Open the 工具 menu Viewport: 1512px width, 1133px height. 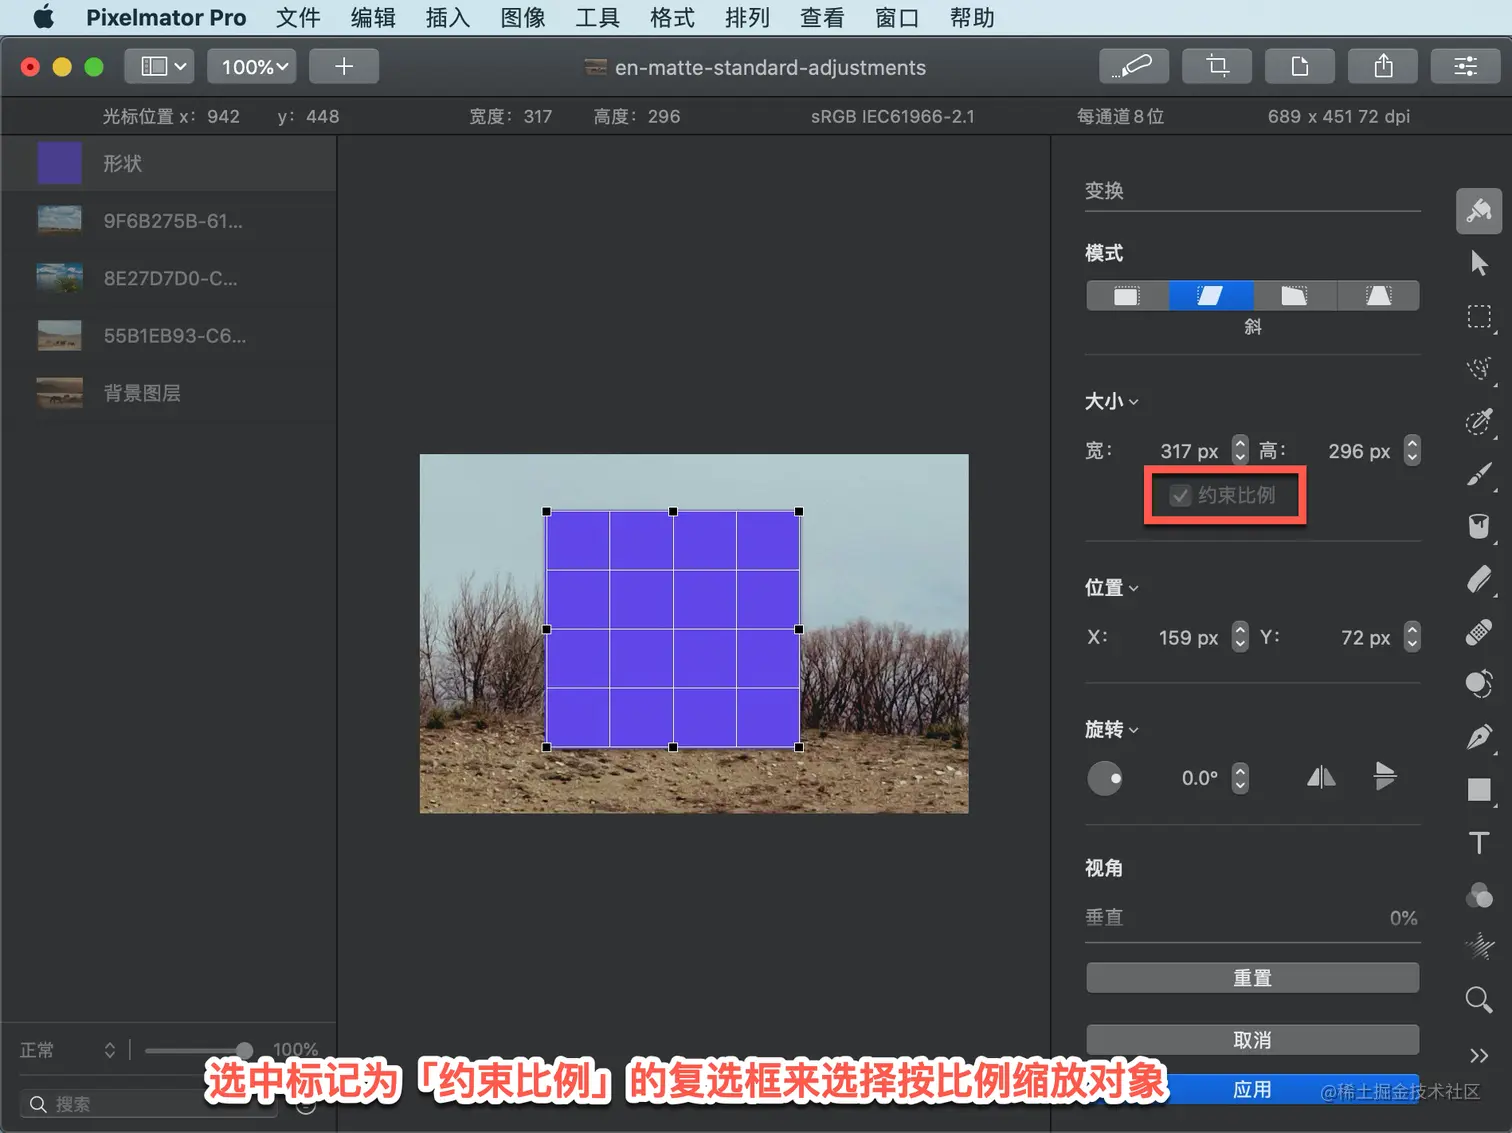tap(597, 18)
